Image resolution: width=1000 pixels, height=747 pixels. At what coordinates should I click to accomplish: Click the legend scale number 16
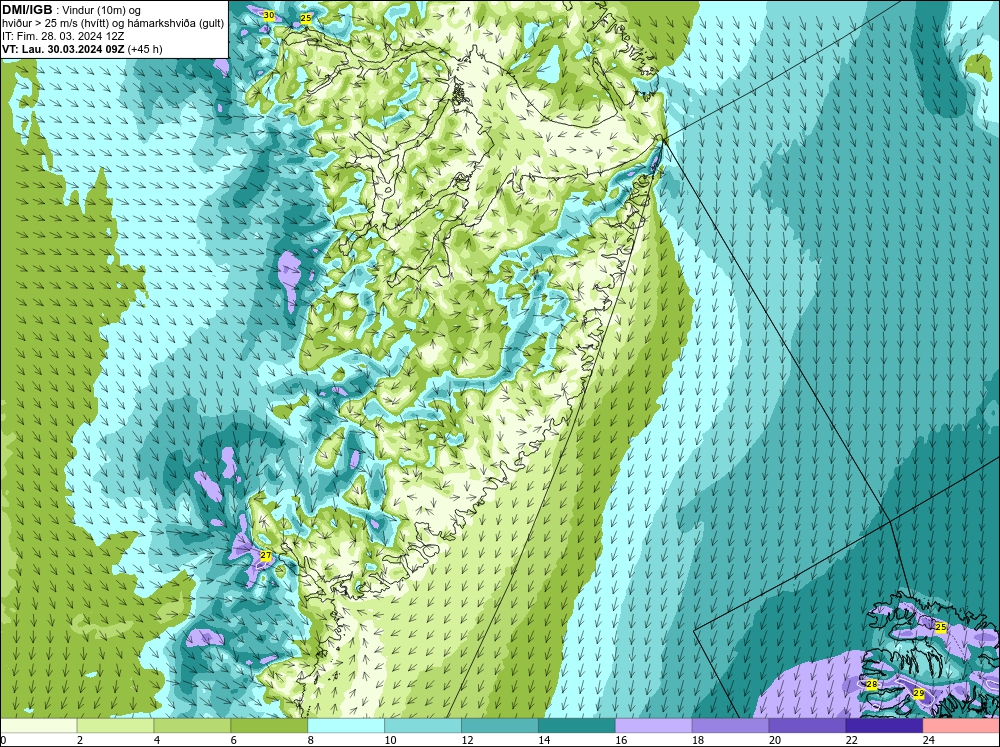click(621, 740)
